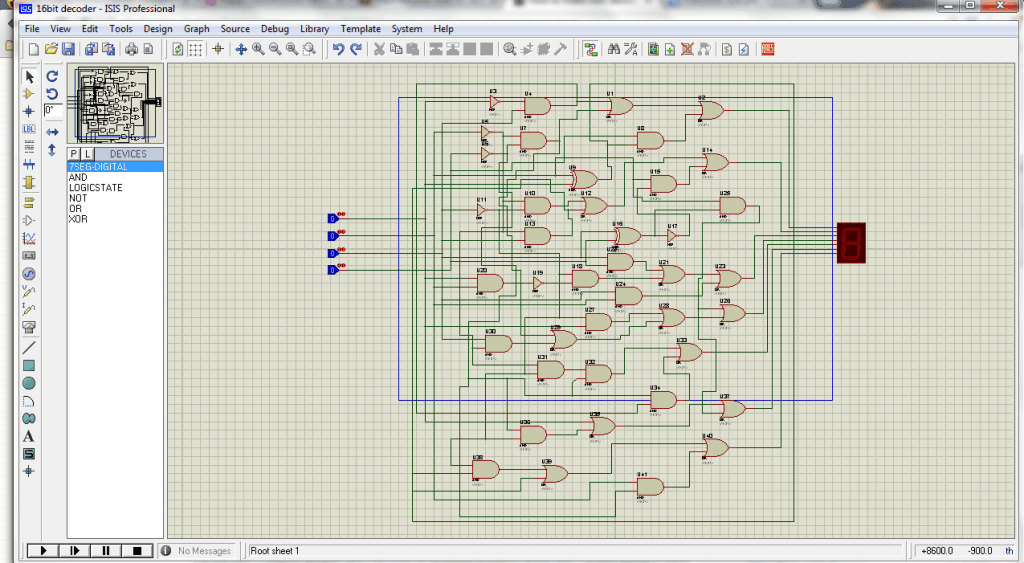
Task: Select the 2D graphics text tool
Action: [x=29, y=436]
